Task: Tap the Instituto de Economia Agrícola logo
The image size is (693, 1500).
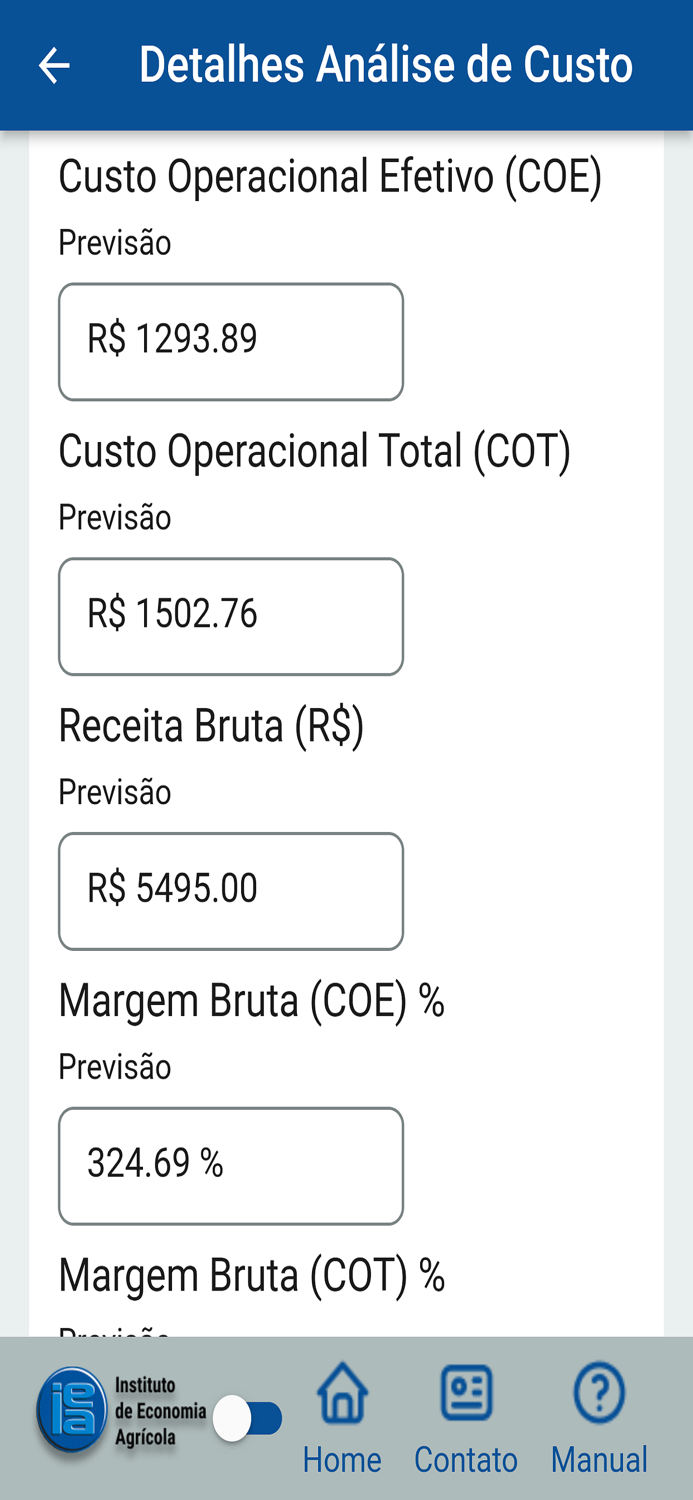Action: 70,1415
